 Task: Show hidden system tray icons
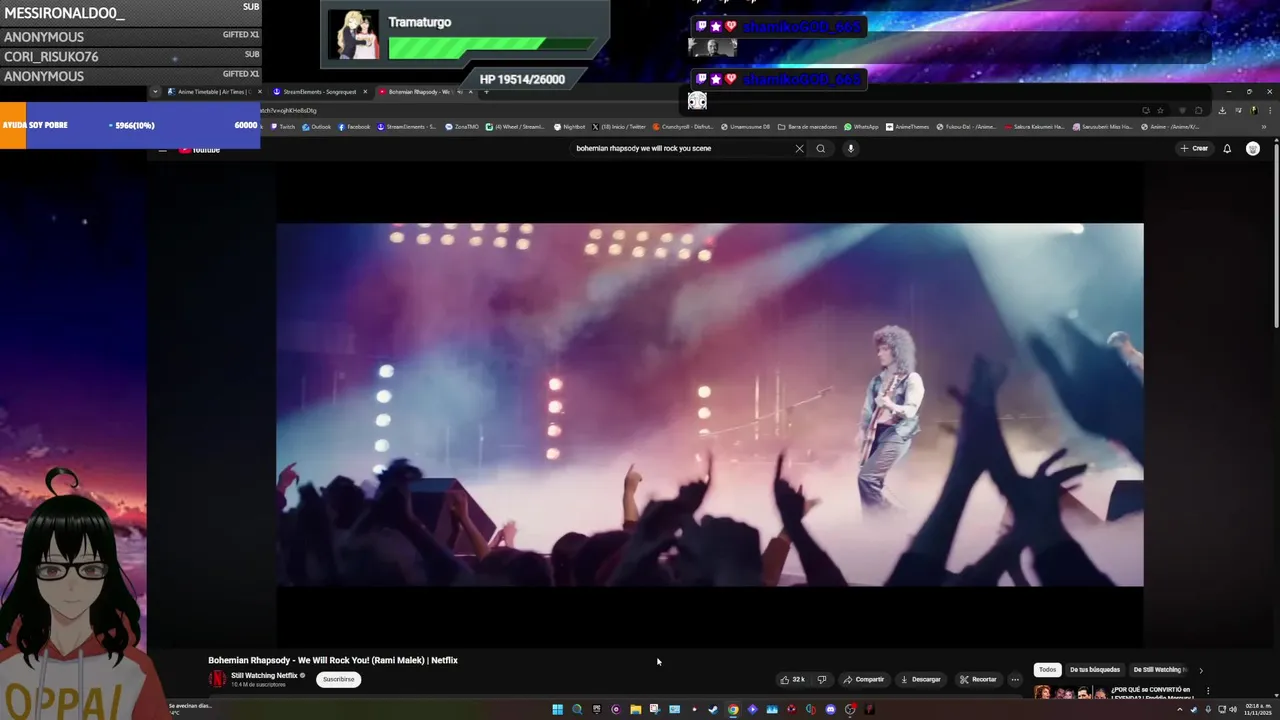(x=1180, y=710)
